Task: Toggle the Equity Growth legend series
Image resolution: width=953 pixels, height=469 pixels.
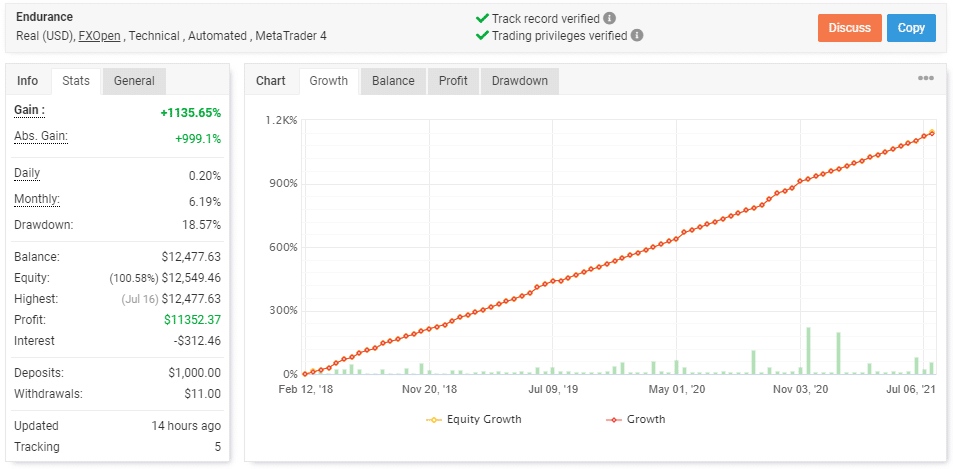Action: [474, 419]
